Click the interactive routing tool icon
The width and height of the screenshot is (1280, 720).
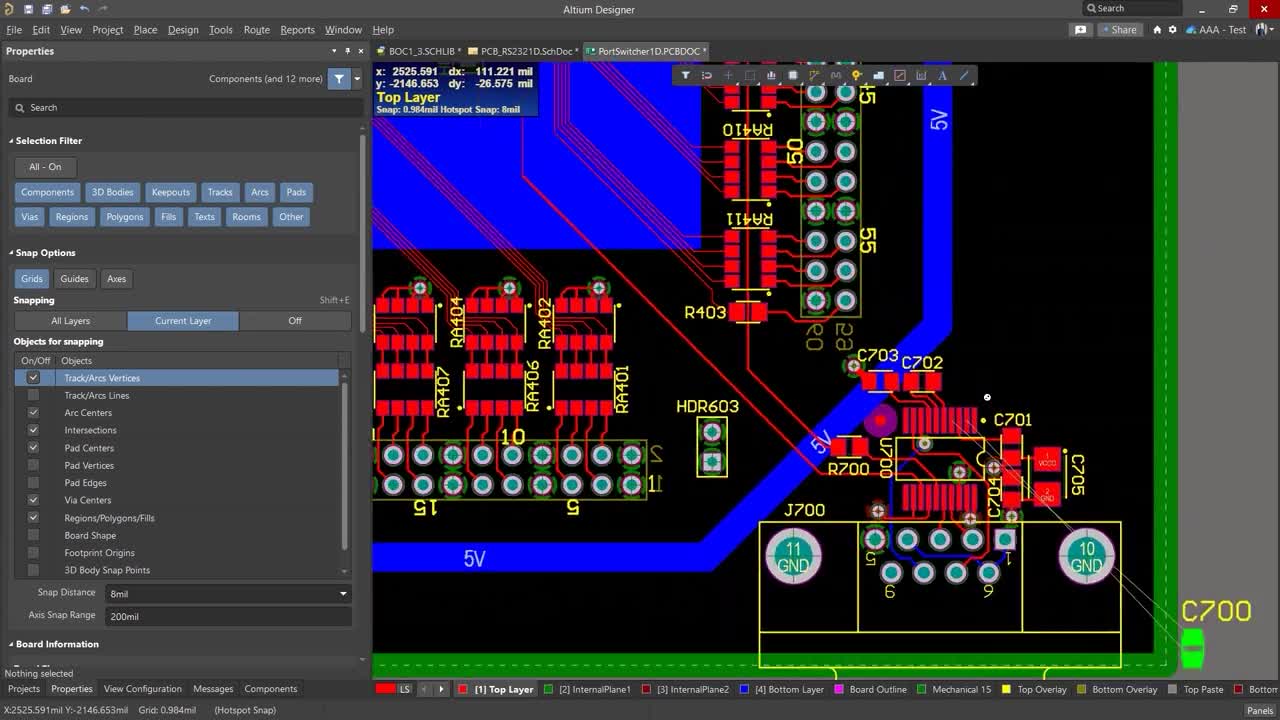click(x=813, y=75)
